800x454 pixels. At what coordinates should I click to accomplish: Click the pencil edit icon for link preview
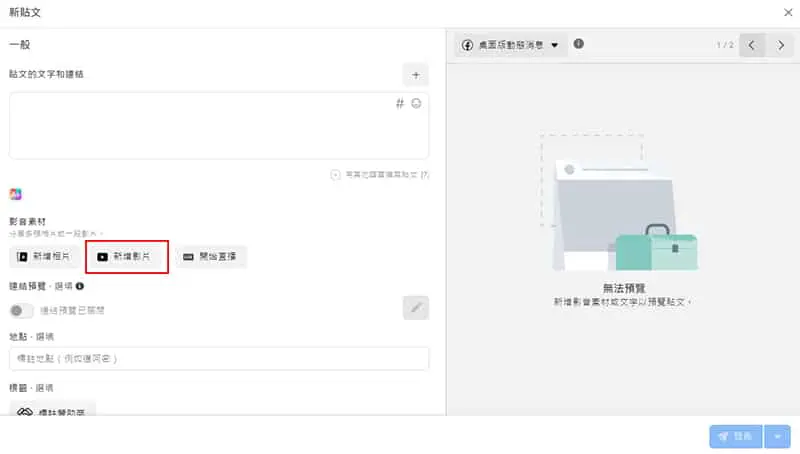pyautogui.click(x=416, y=308)
